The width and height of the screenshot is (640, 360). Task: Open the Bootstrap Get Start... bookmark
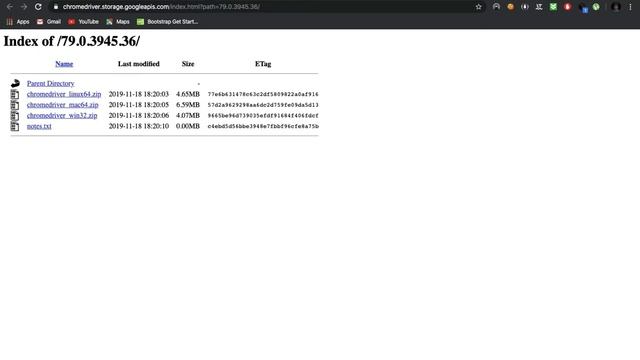click(x=167, y=22)
